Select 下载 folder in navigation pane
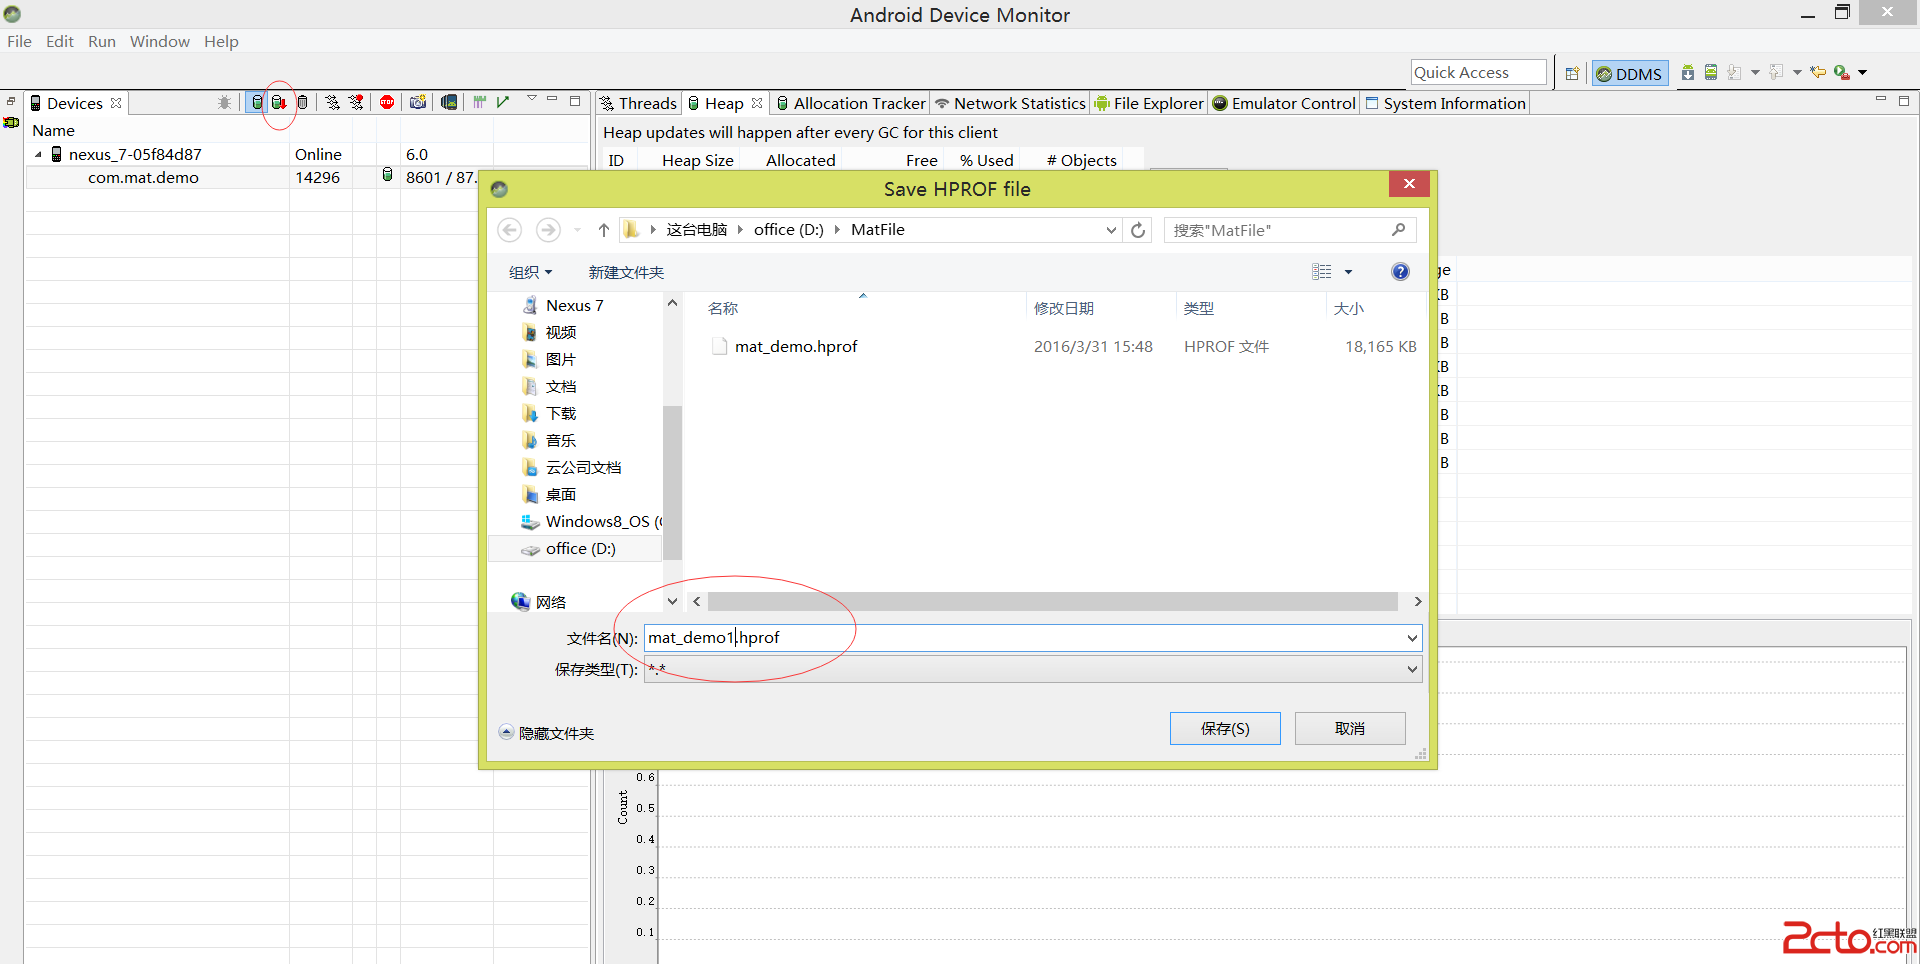Viewport: 1920px width, 964px height. pos(560,413)
